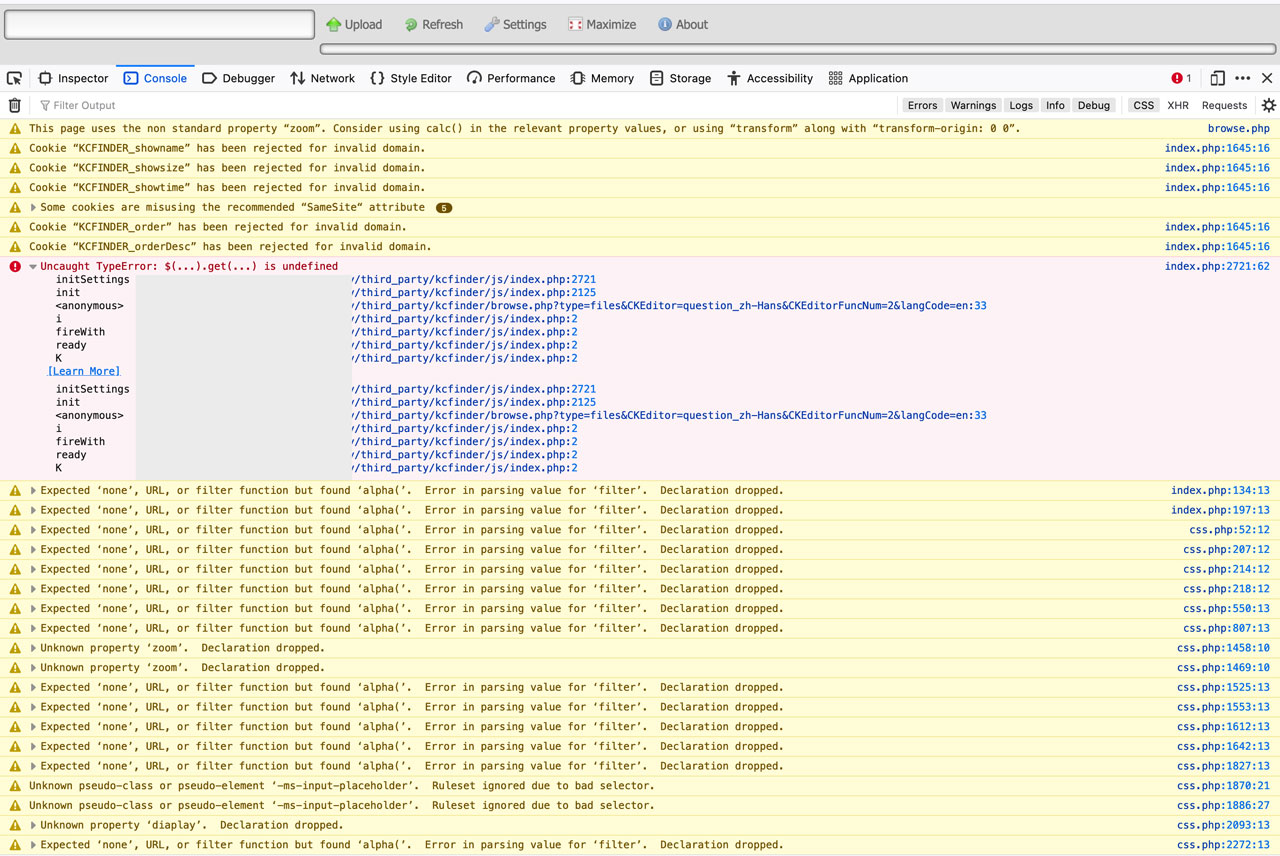Click the Refresh toolbar button

coord(433,24)
